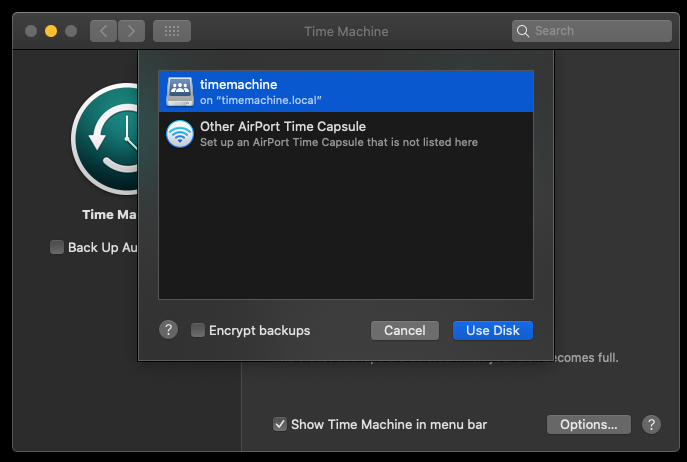Click 'Set up an AirPort Time Capsule' description

pyautogui.click(x=339, y=142)
